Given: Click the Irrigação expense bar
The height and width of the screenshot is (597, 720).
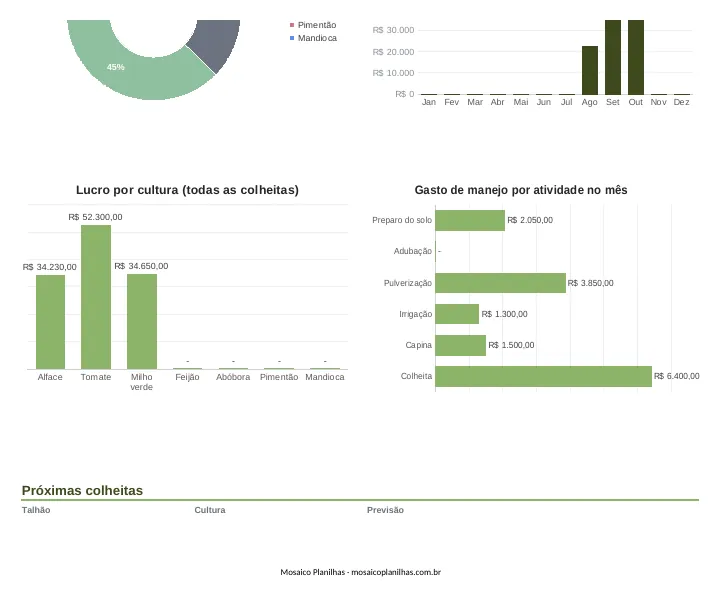Looking at the screenshot, I should (457, 314).
